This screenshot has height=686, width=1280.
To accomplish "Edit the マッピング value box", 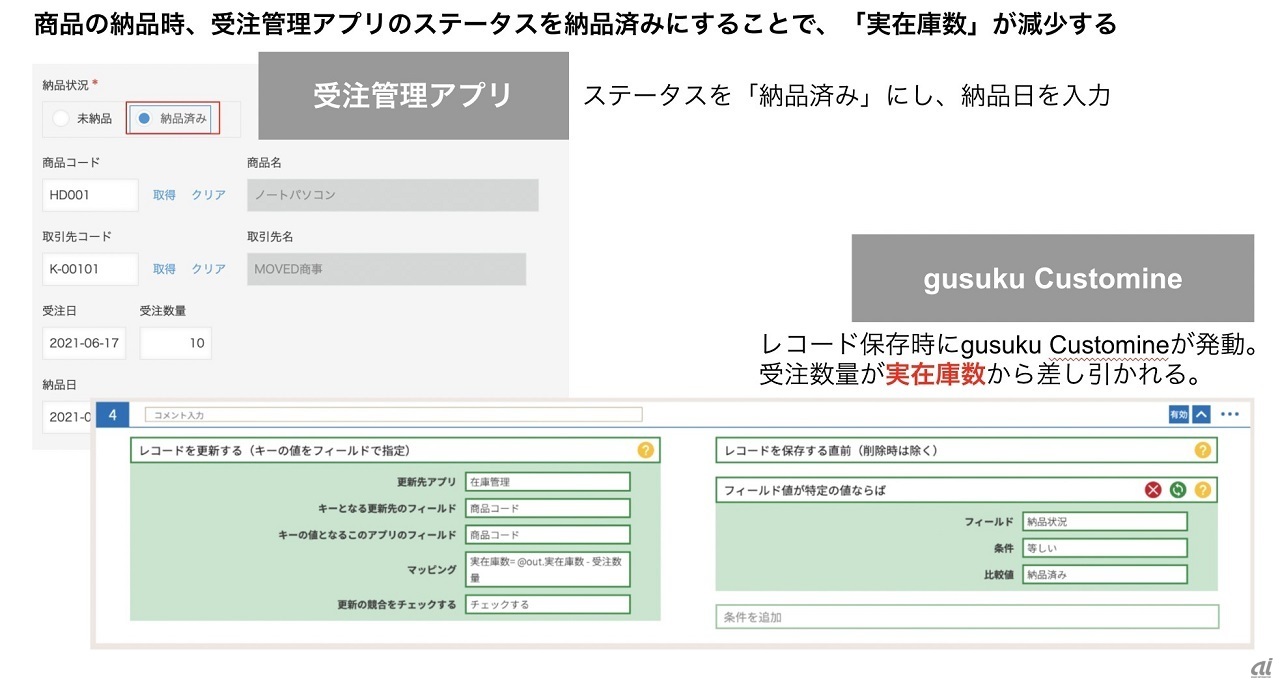I will pyautogui.click(x=548, y=569).
